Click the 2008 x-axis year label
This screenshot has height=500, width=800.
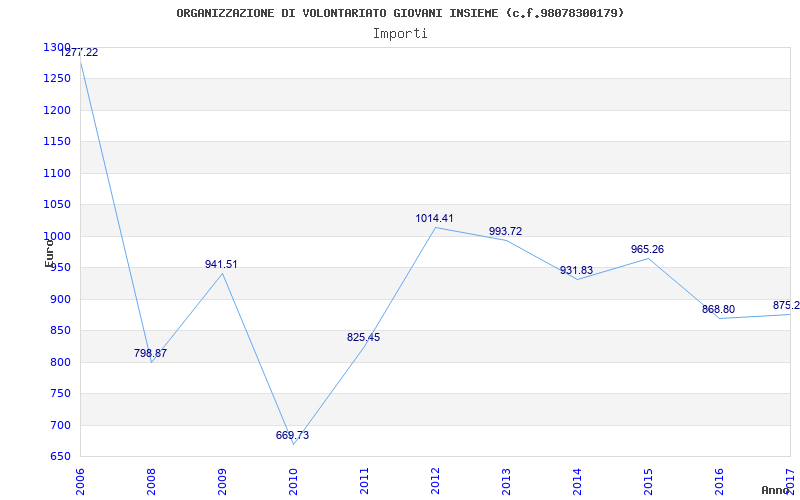click(x=151, y=482)
